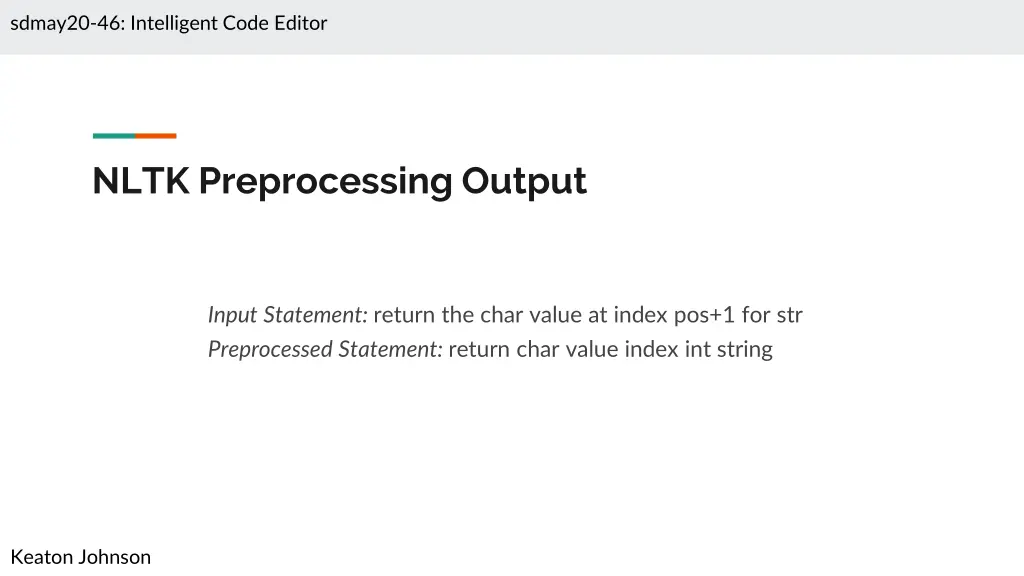Click the orange accent line above the title
This screenshot has width=1024, height=576.
coord(156,136)
